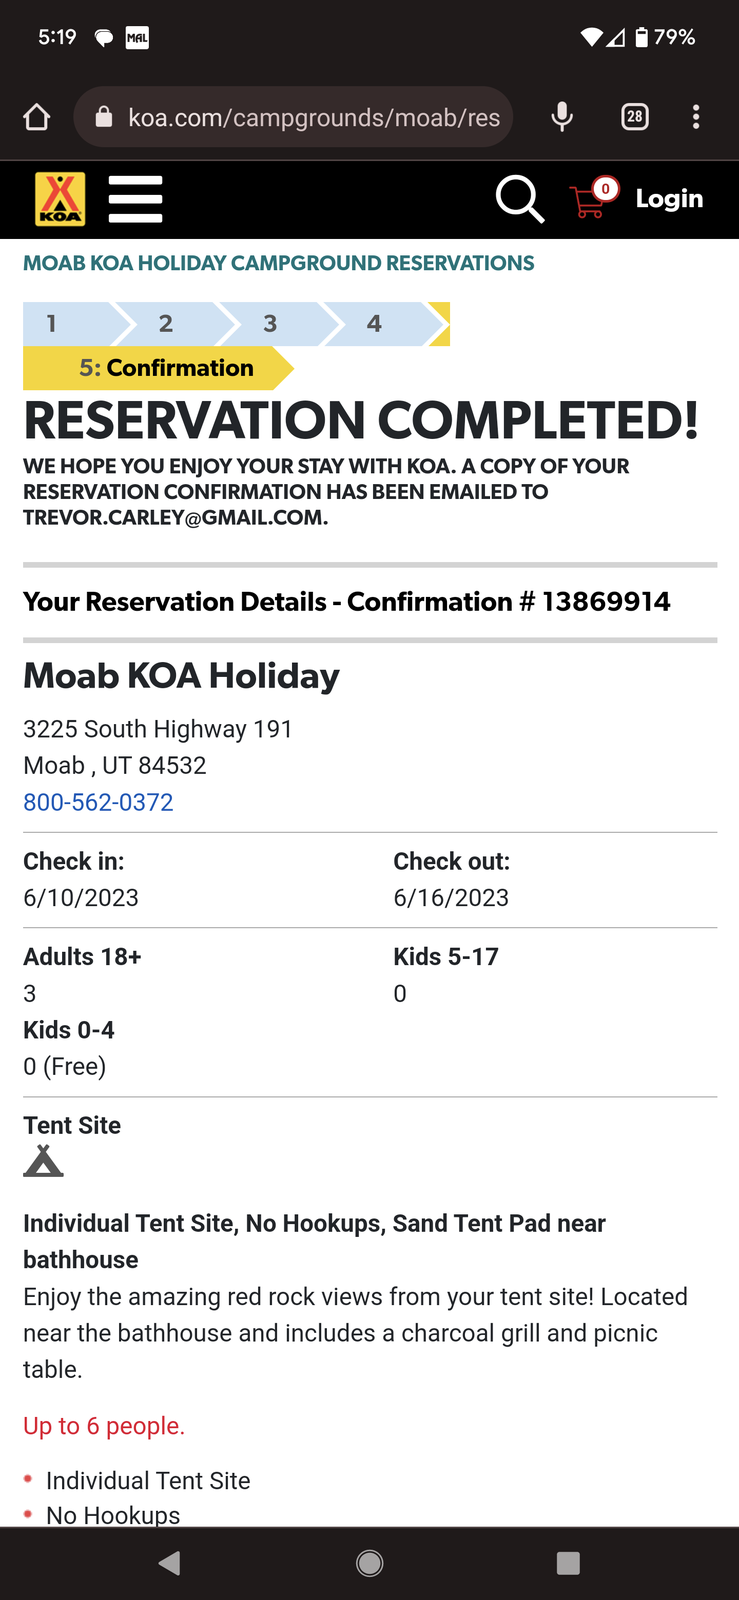The image size is (739, 1600).
Task: Open the Chrome three-dot overflow menu
Action: (x=696, y=117)
